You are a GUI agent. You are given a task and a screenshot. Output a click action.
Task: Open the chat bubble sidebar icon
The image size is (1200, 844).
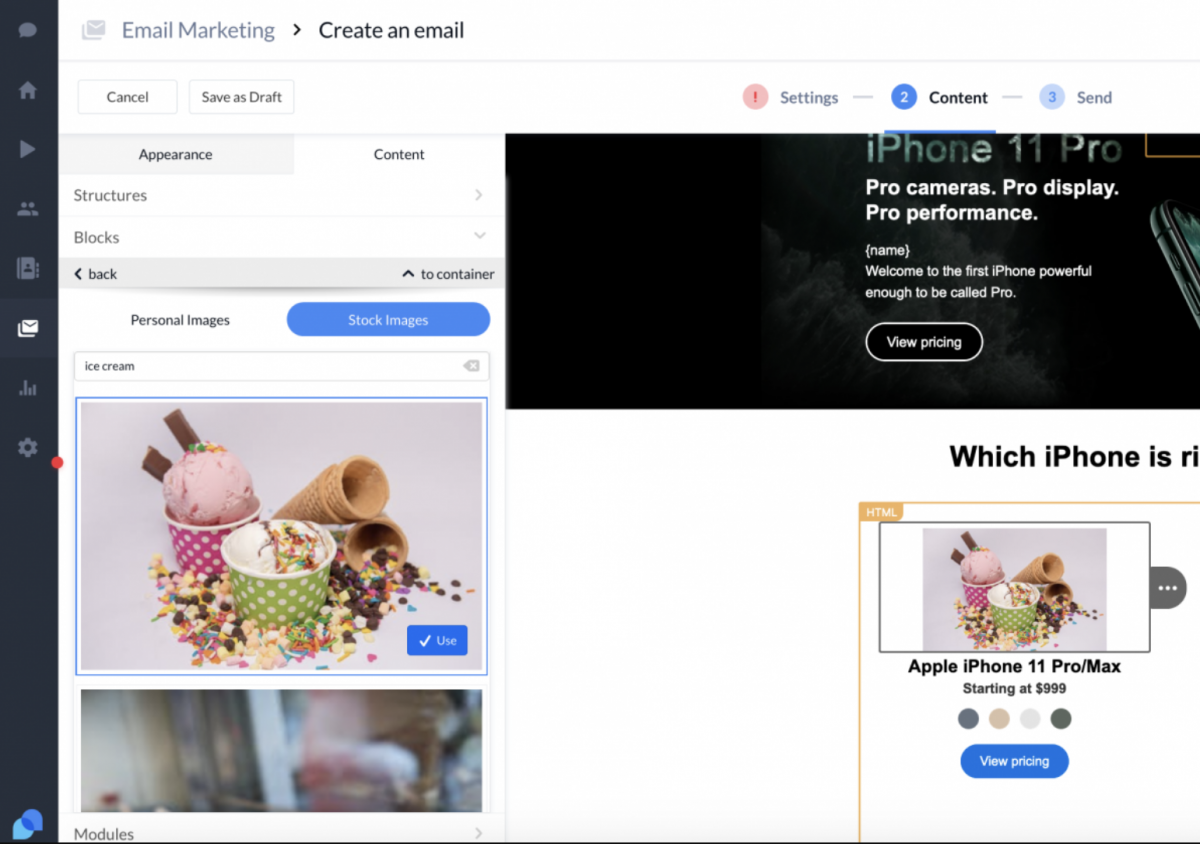click(28, 30)
